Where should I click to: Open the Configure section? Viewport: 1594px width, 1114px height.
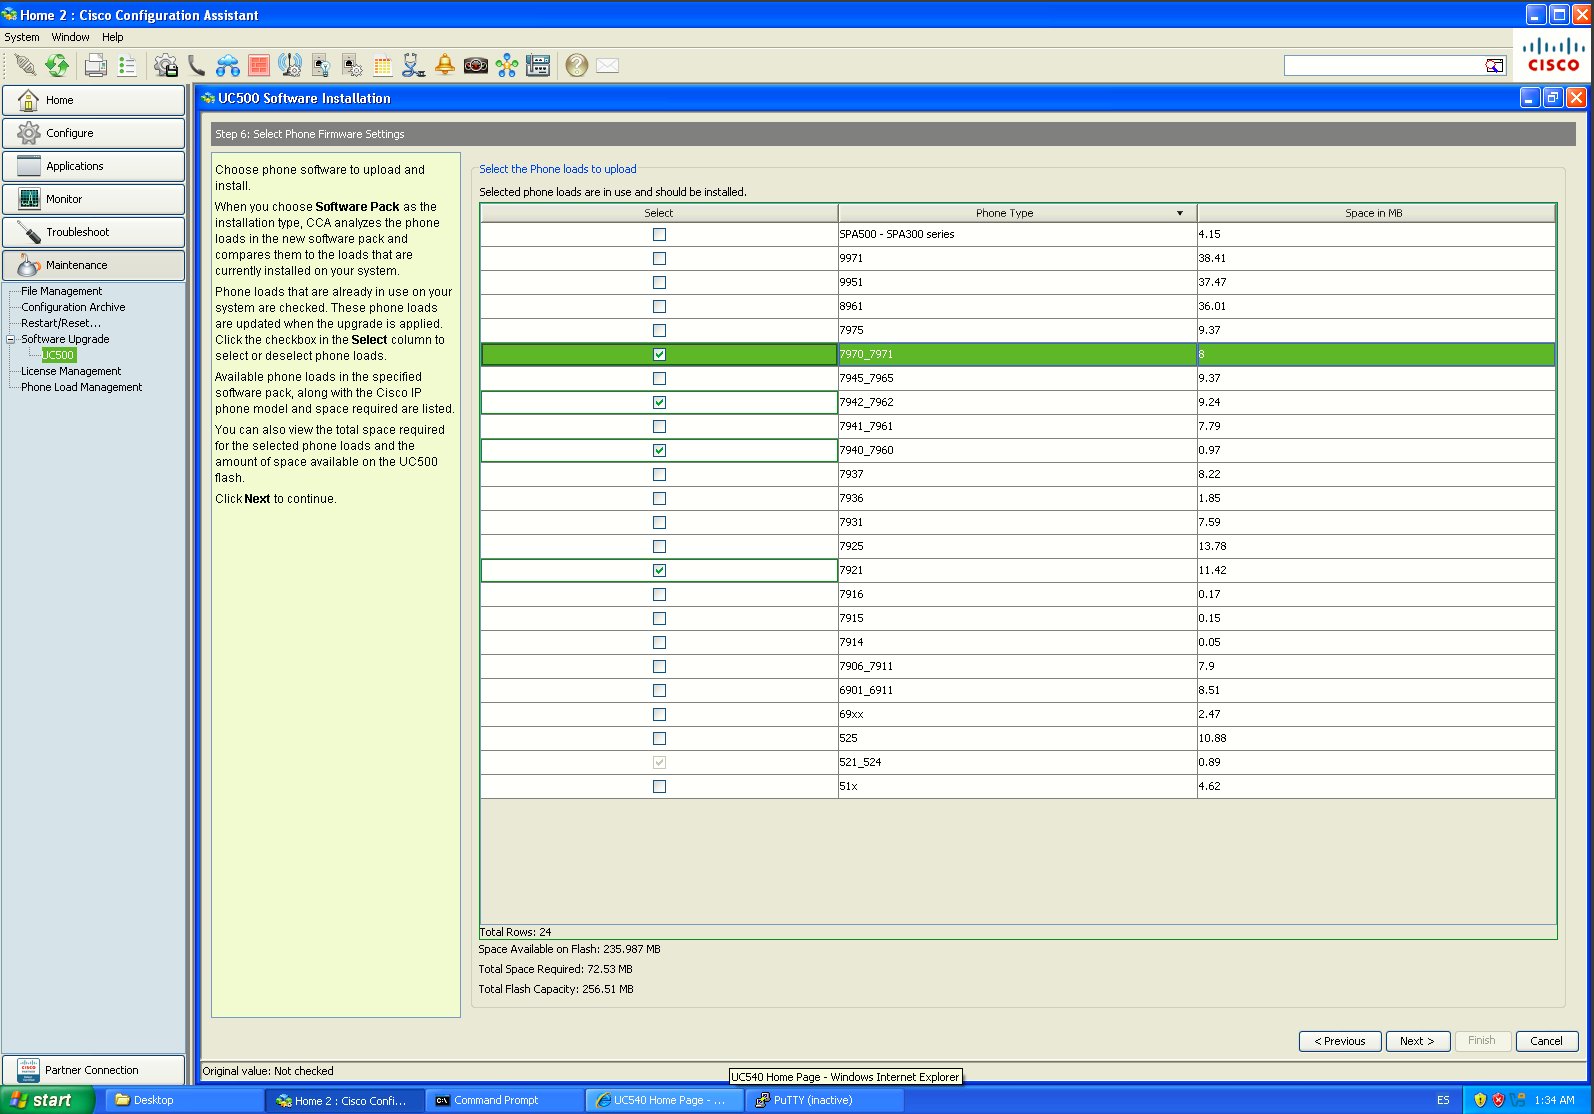click(93, 133)
